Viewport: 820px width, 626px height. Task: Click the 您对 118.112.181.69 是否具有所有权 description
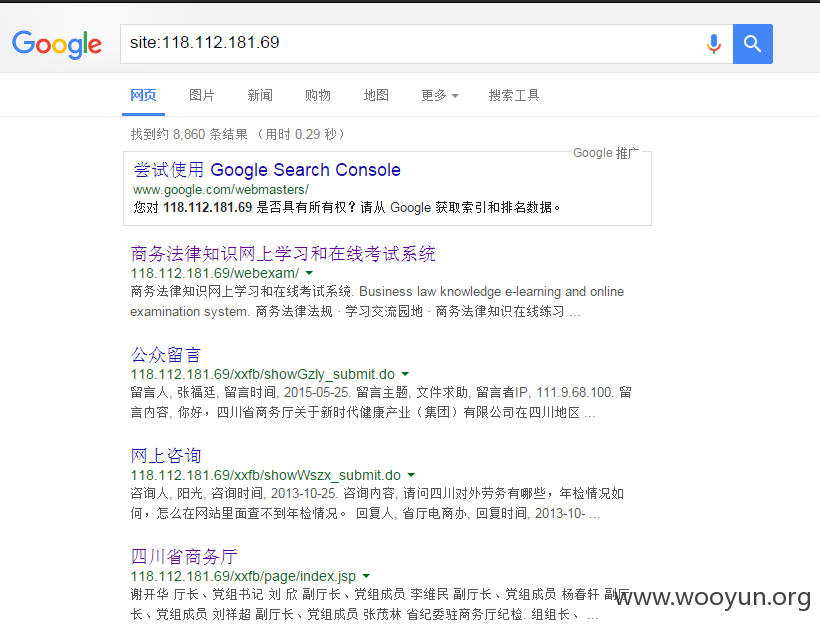coord(346,208)
